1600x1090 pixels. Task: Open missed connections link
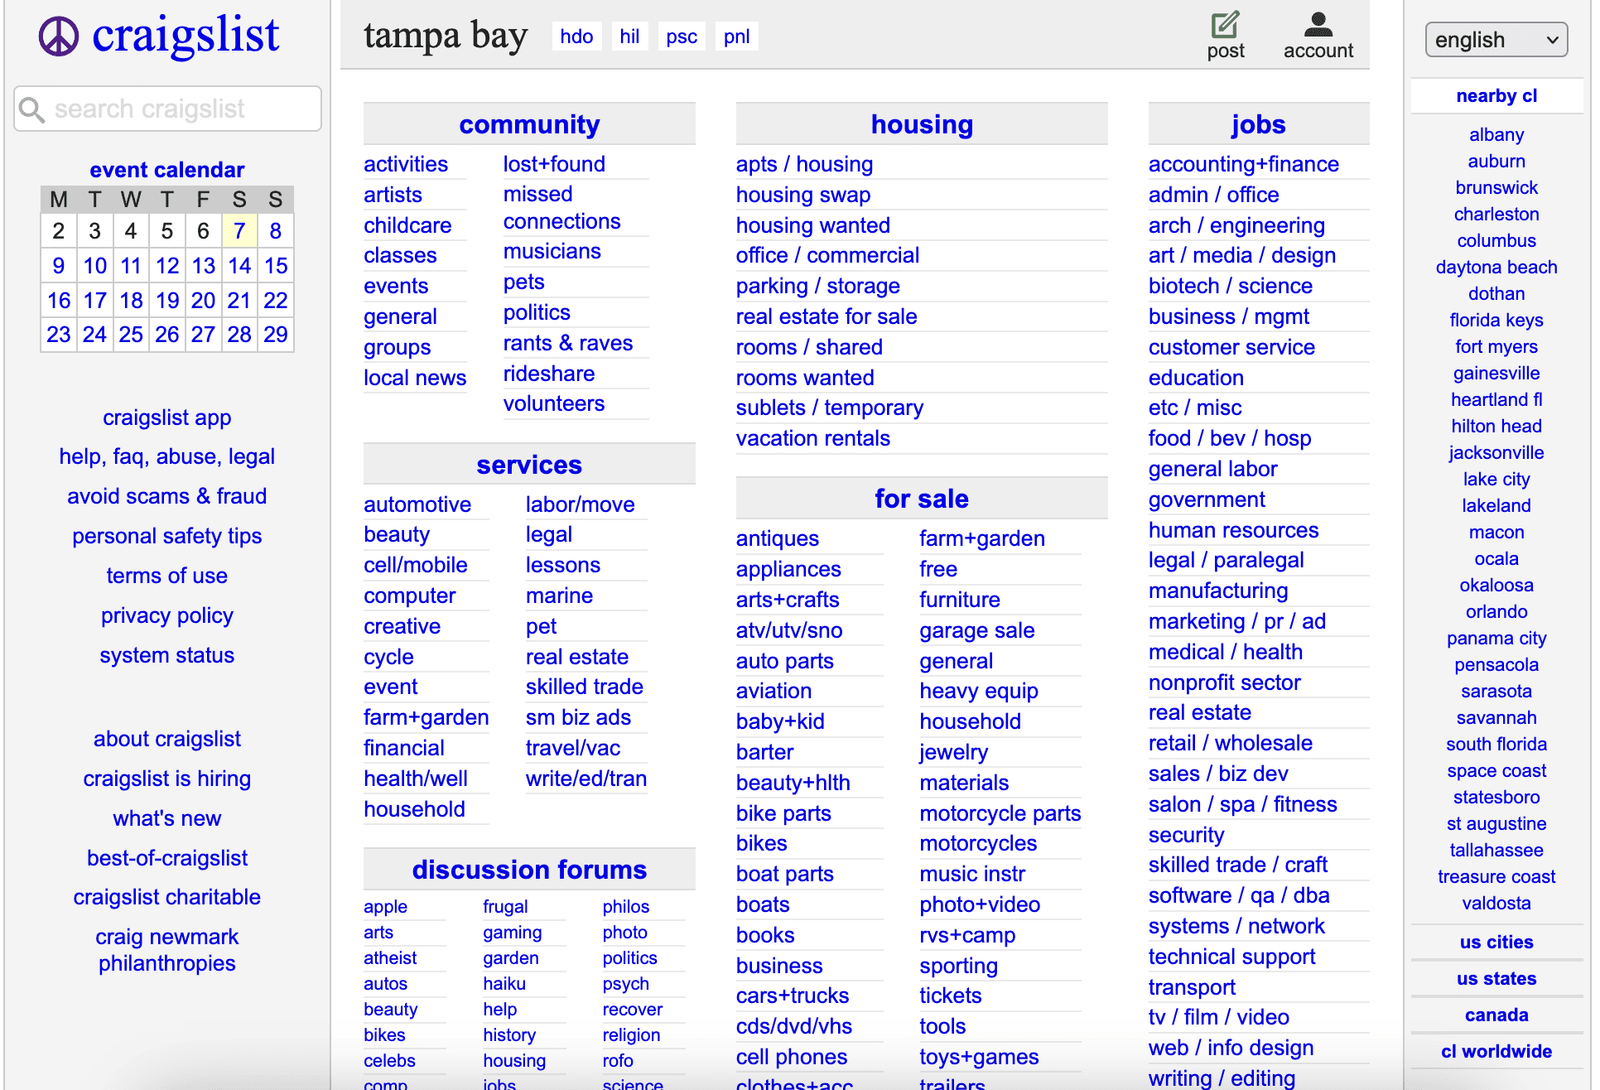pyautogui.click(x=561, y=208)
